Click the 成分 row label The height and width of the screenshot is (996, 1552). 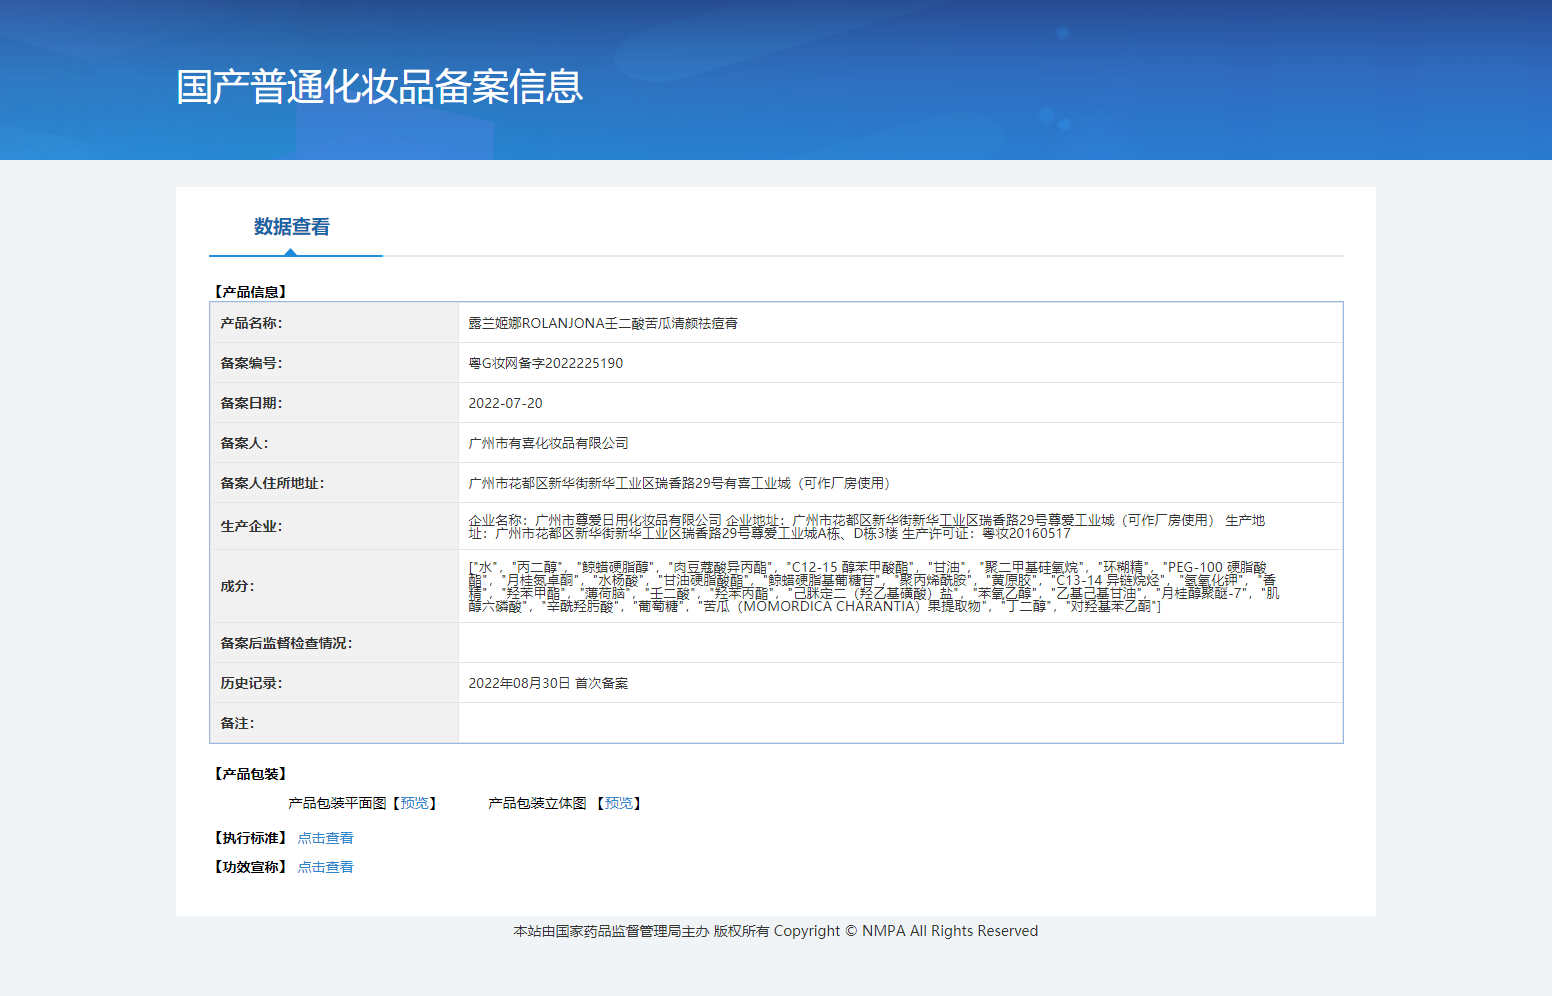(237, 586)
